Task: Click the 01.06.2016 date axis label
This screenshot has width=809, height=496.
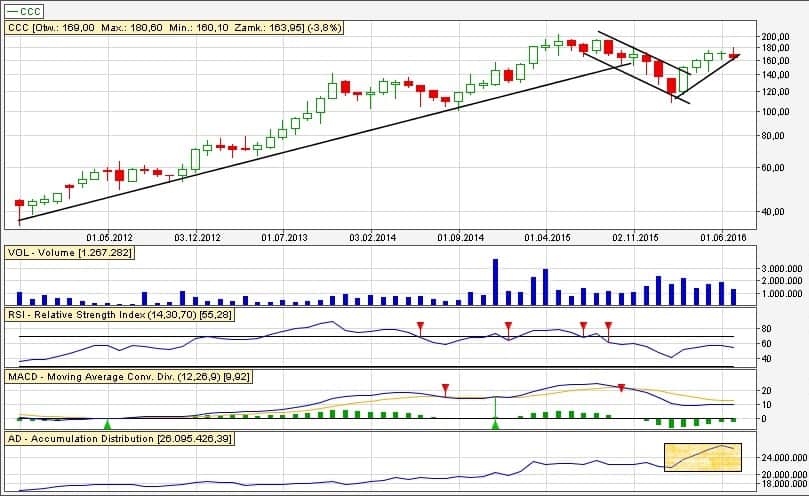Action: coord(723,238)
